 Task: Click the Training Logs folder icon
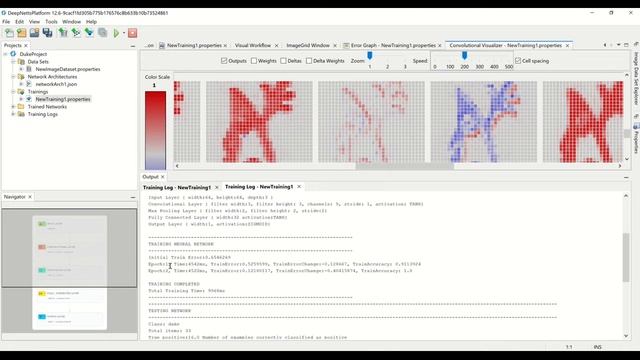pyautogui.click(x=21, y=114)
